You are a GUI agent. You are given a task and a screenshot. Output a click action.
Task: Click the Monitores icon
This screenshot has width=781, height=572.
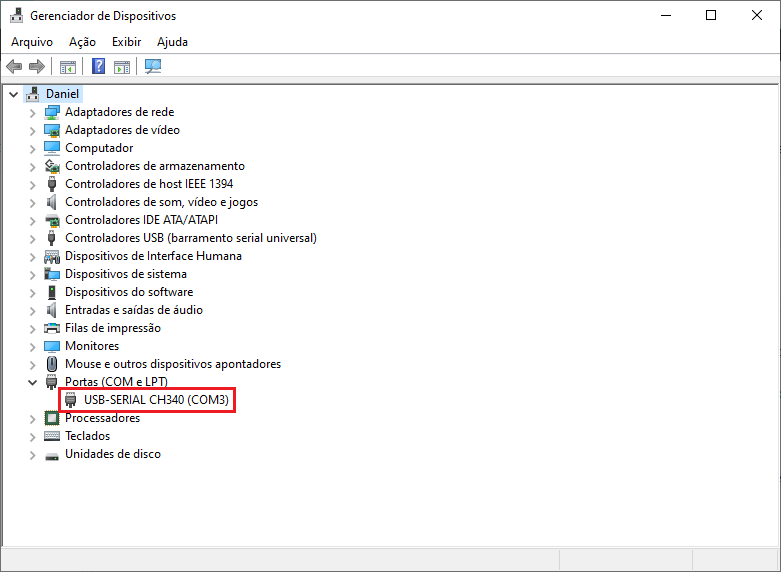(52, 346)
